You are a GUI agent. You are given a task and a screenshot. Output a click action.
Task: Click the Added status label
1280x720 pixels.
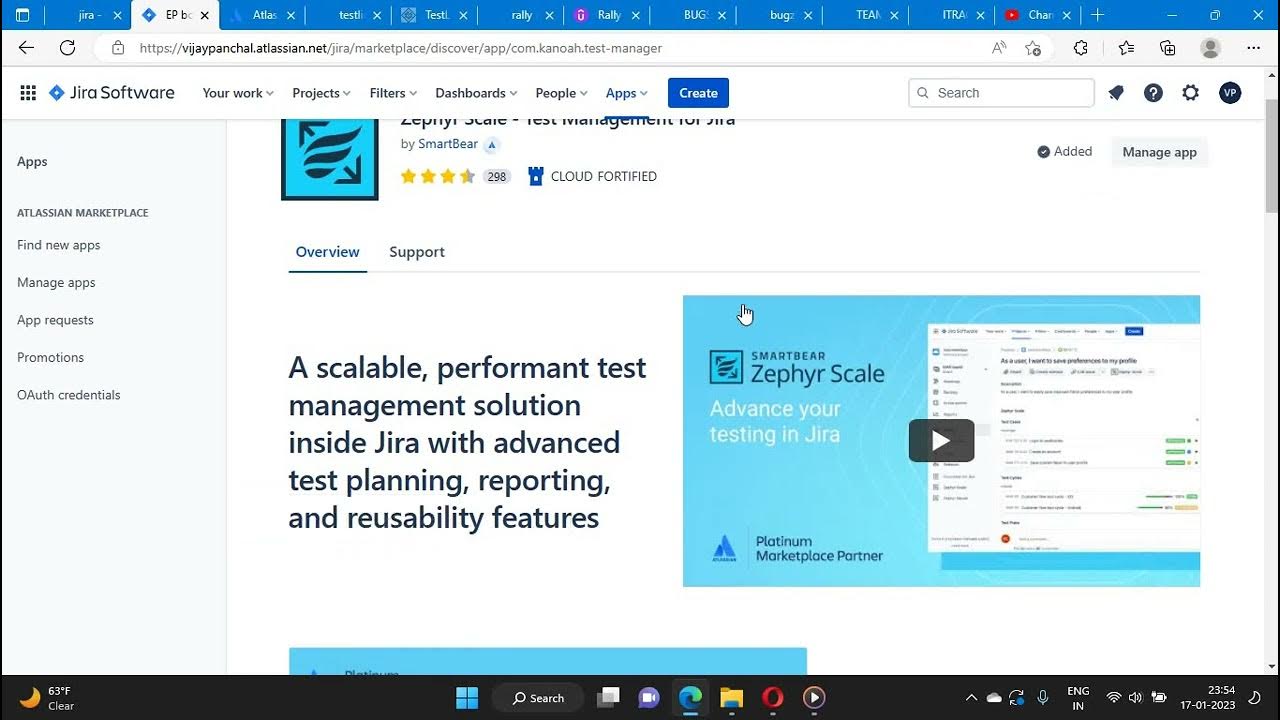(x=1064, y=152)
